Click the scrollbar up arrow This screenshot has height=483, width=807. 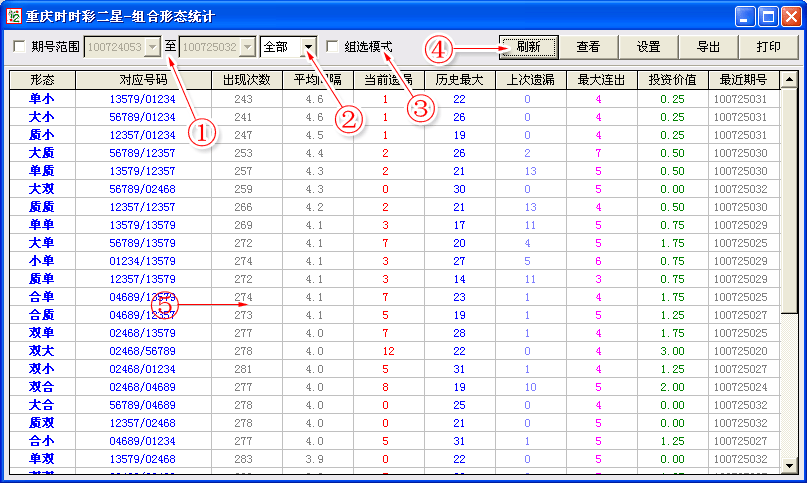coord(788,80)
